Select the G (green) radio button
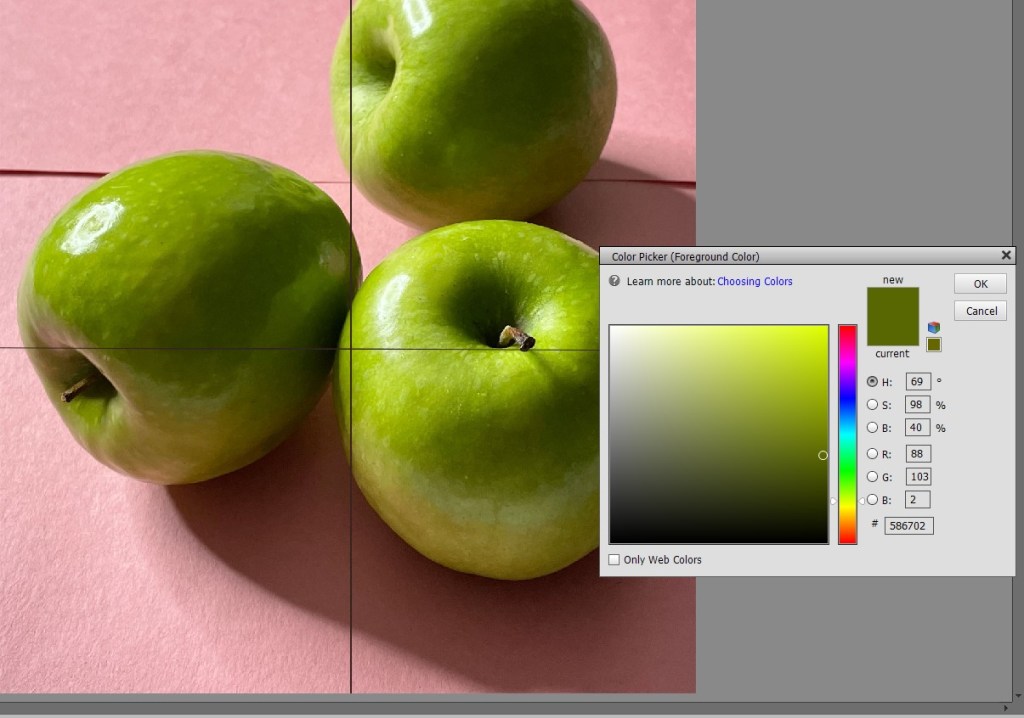This screenshot has height=718, width=1024. tap(872, 477)
